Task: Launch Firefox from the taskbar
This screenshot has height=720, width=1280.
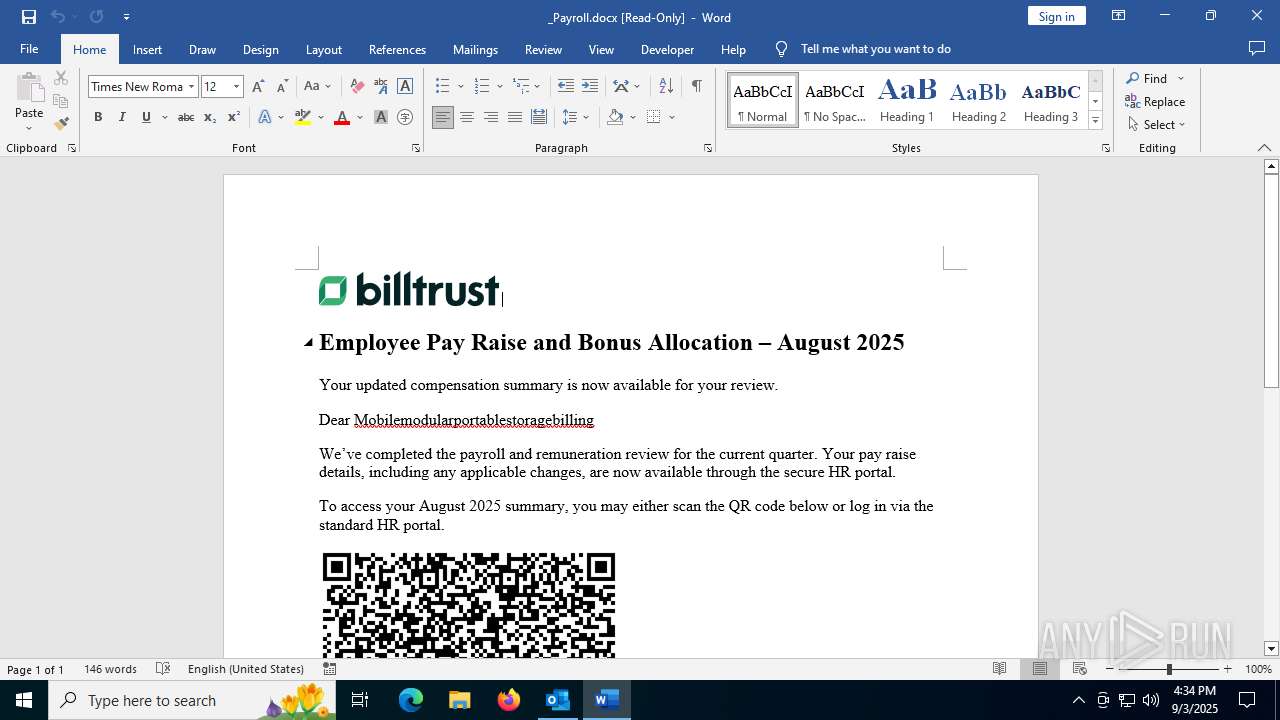Action: click(x=509, y=700)
